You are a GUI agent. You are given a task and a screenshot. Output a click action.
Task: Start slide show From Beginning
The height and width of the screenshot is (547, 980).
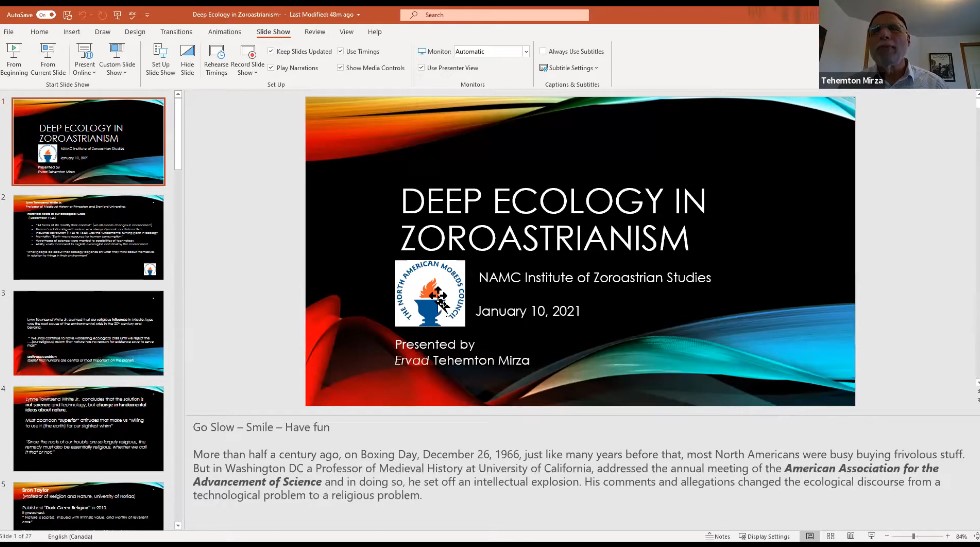click(14, 59)
